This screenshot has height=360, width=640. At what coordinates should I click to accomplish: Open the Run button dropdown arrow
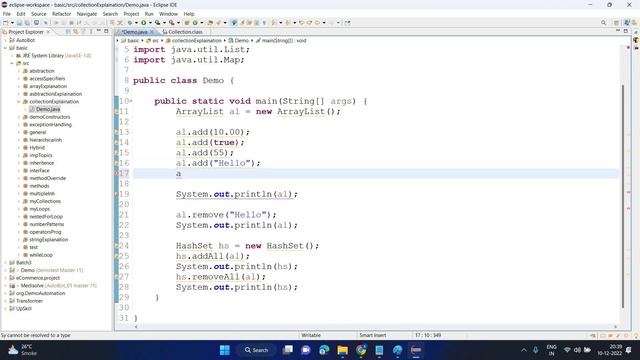[x=150, y=23]
